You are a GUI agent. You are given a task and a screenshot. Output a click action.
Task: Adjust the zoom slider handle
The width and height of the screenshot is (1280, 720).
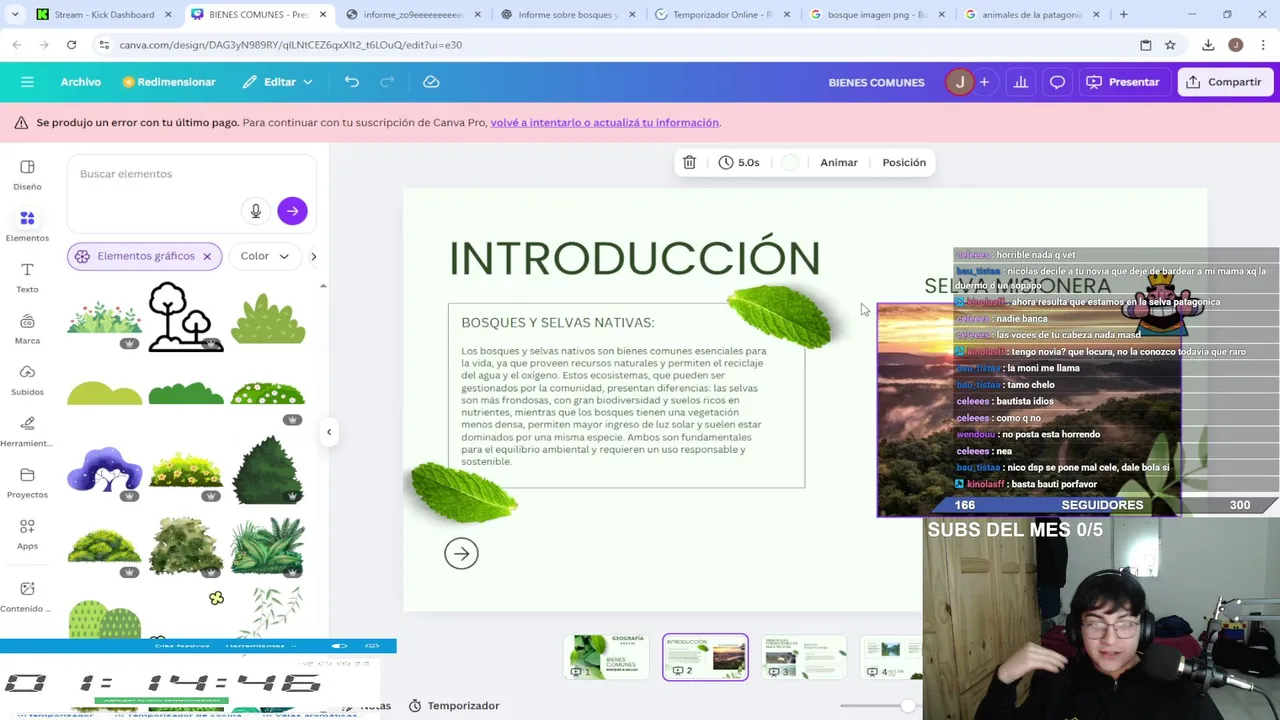(x=907, y=706)
